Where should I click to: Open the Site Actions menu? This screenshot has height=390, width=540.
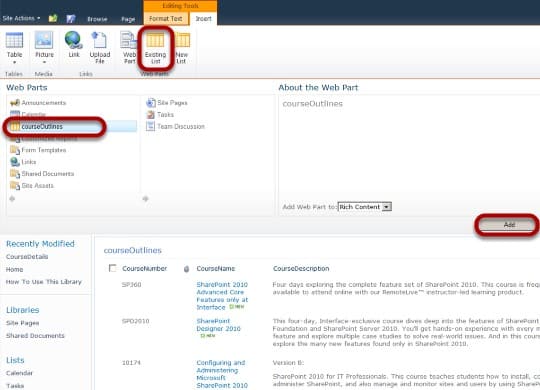21,18
